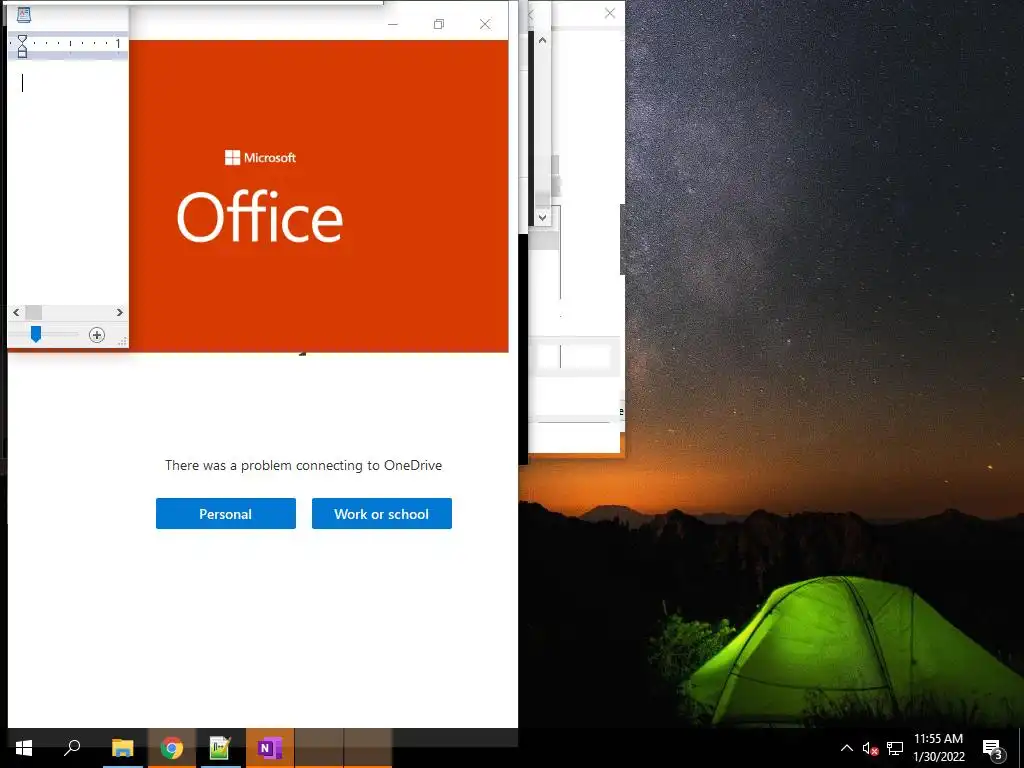Screen dimensions: 1024x768
Task: Click the scroll down arrow in right window
Action: click(x=542, y=217)
